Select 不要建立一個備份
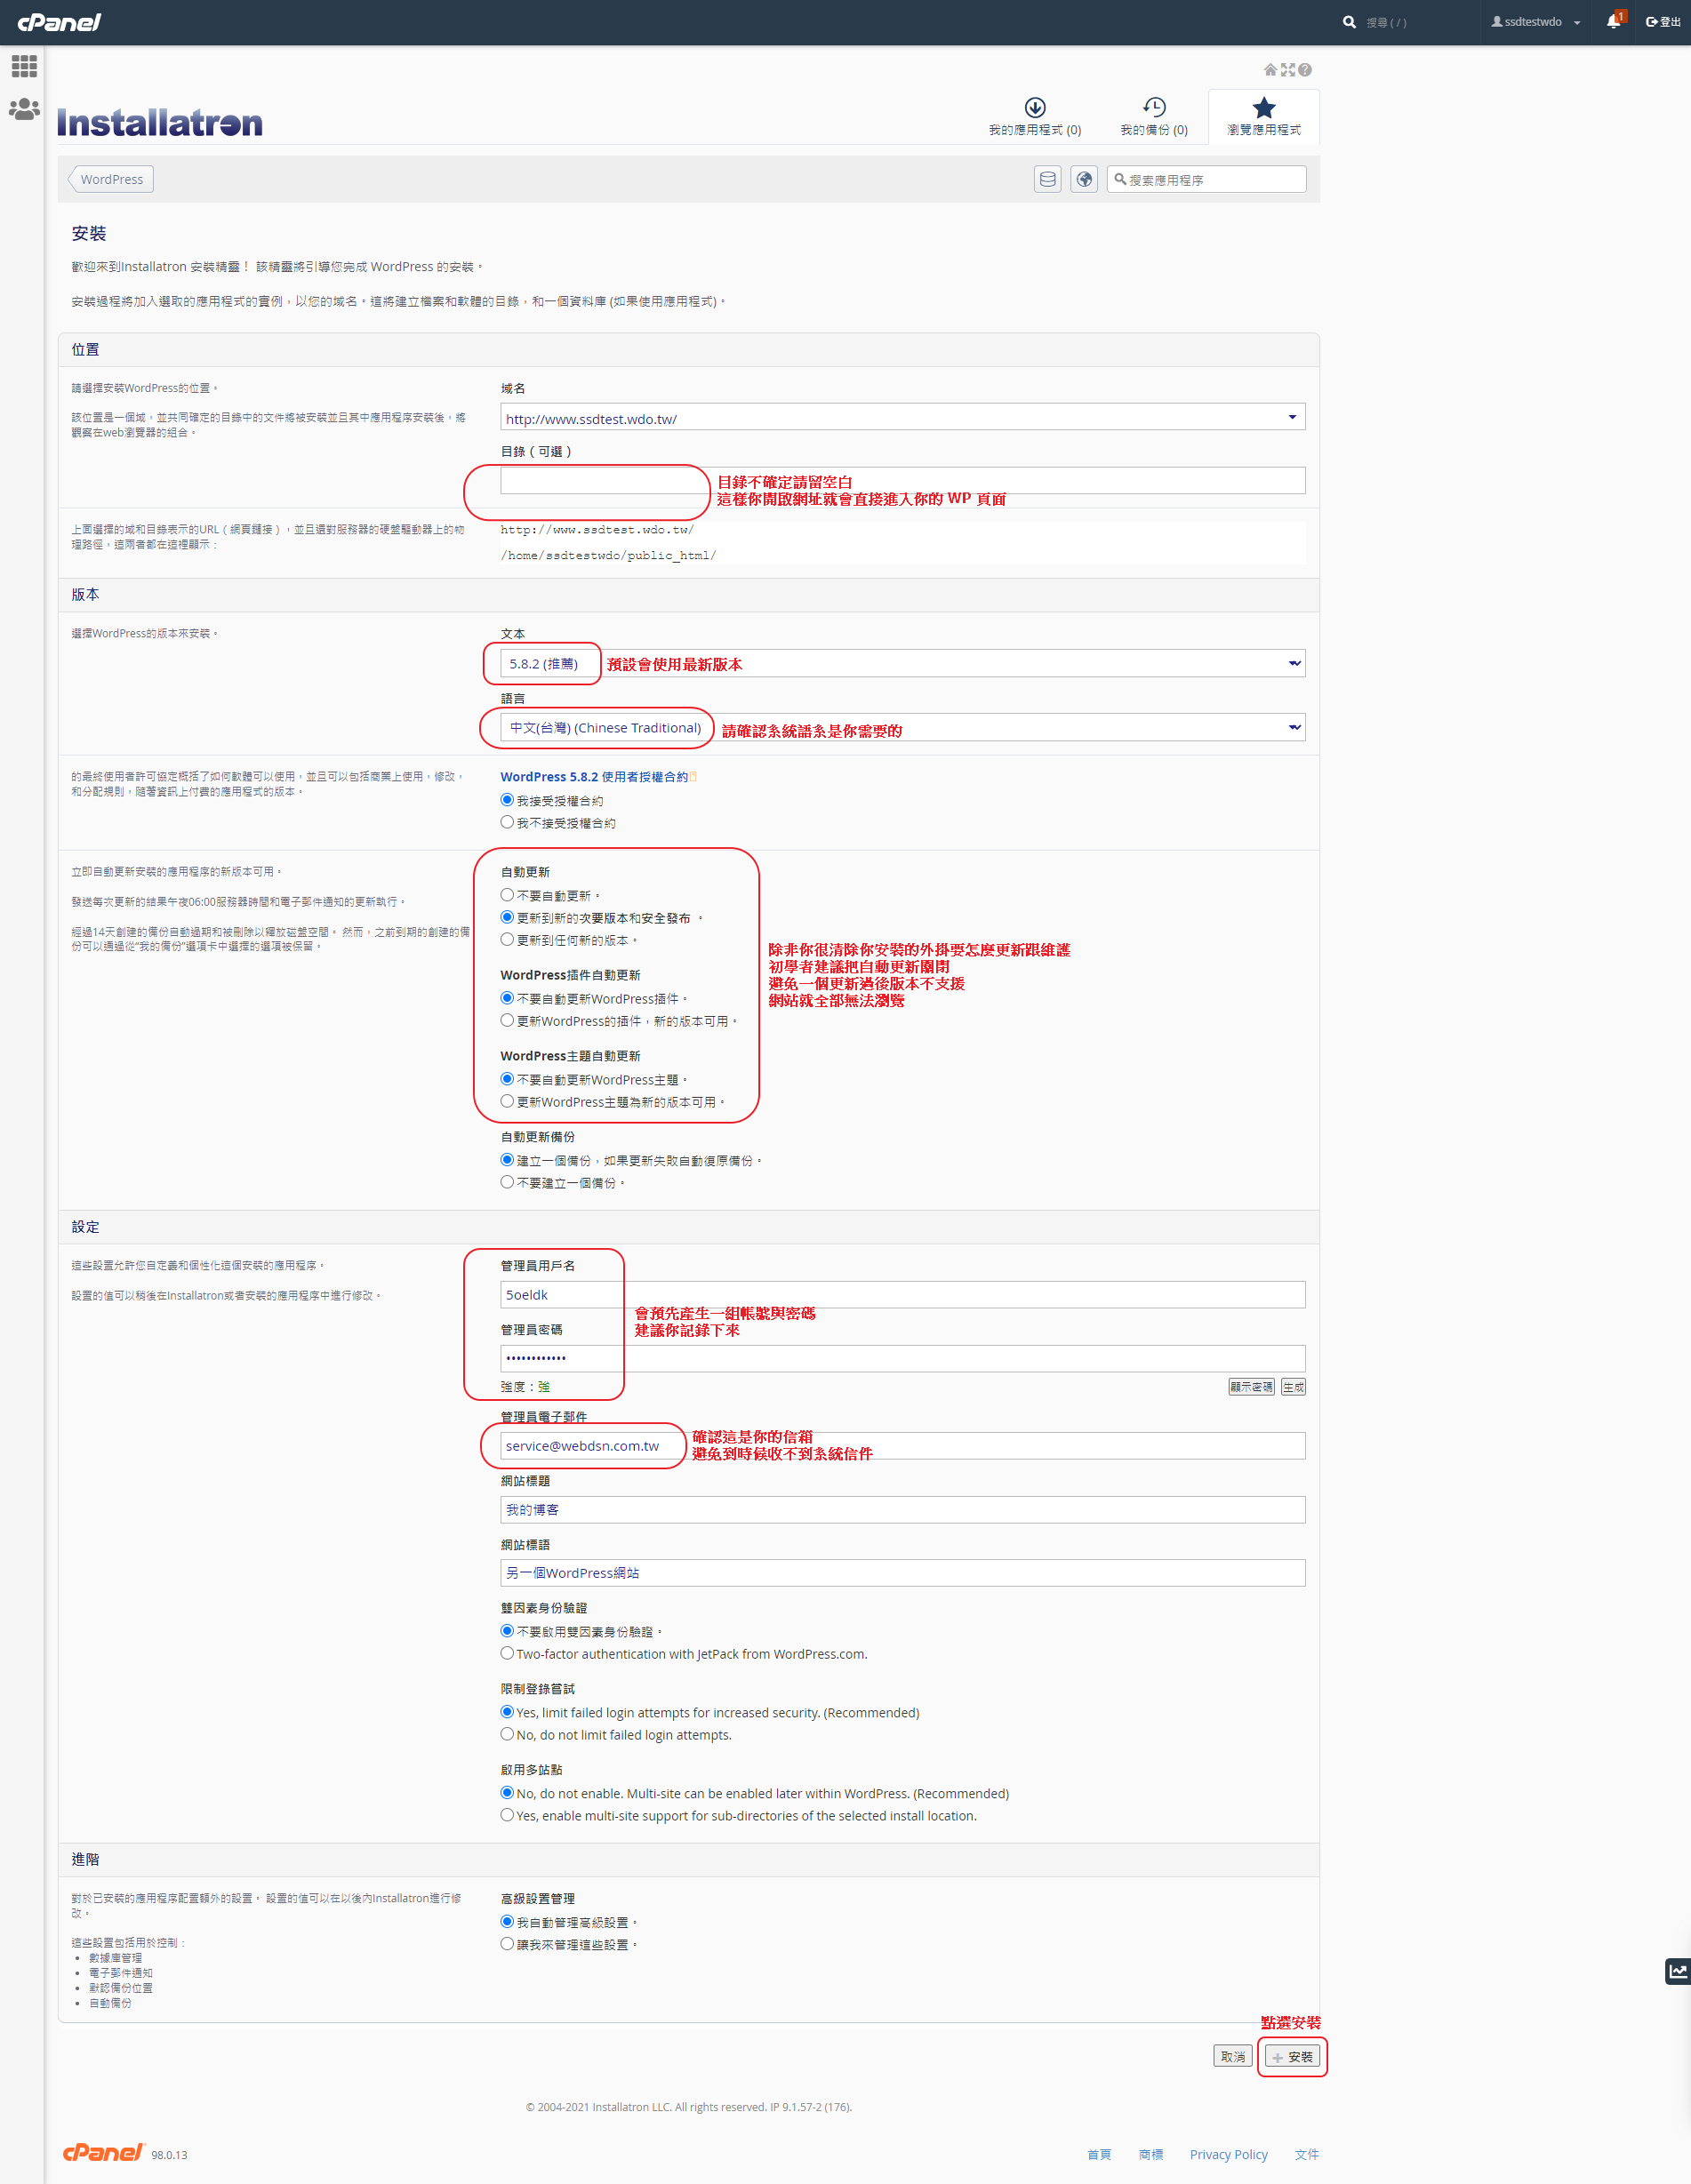Screen dimensions: 1691x2184 507,1182
